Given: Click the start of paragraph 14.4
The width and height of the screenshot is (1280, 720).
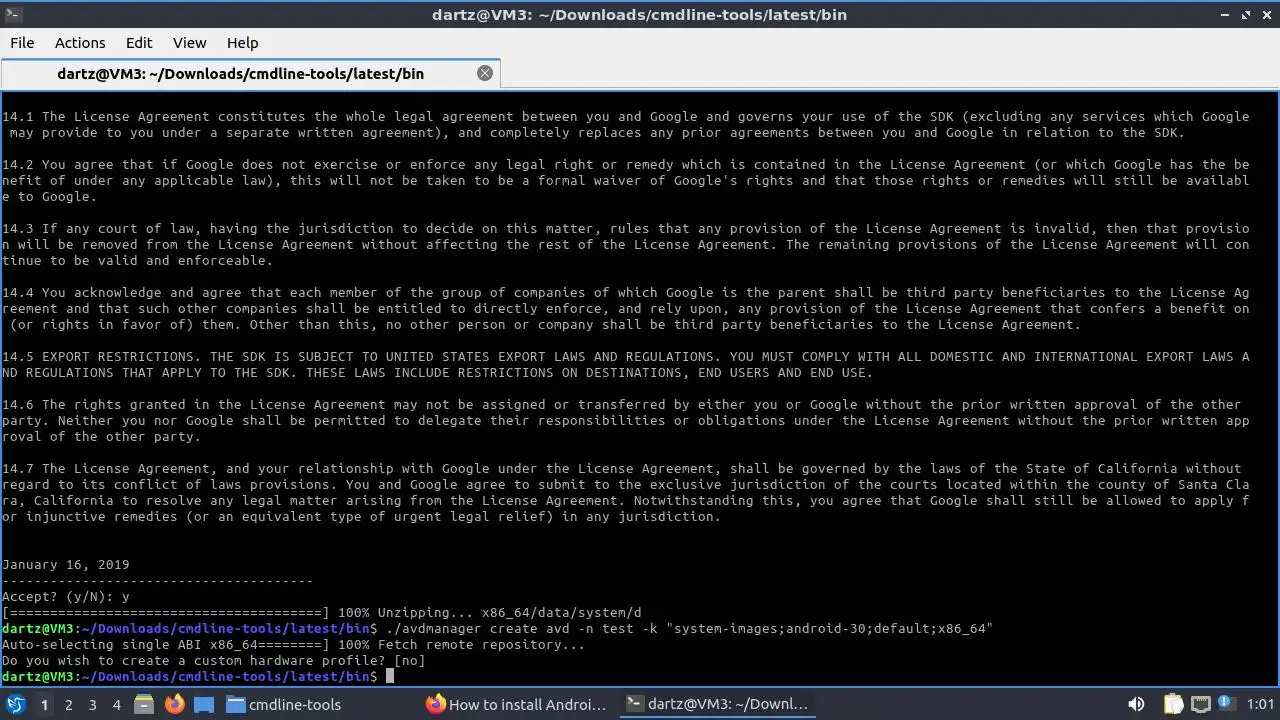Looking at the screenshot, I should pyautogui.click(x=18, y=293).
